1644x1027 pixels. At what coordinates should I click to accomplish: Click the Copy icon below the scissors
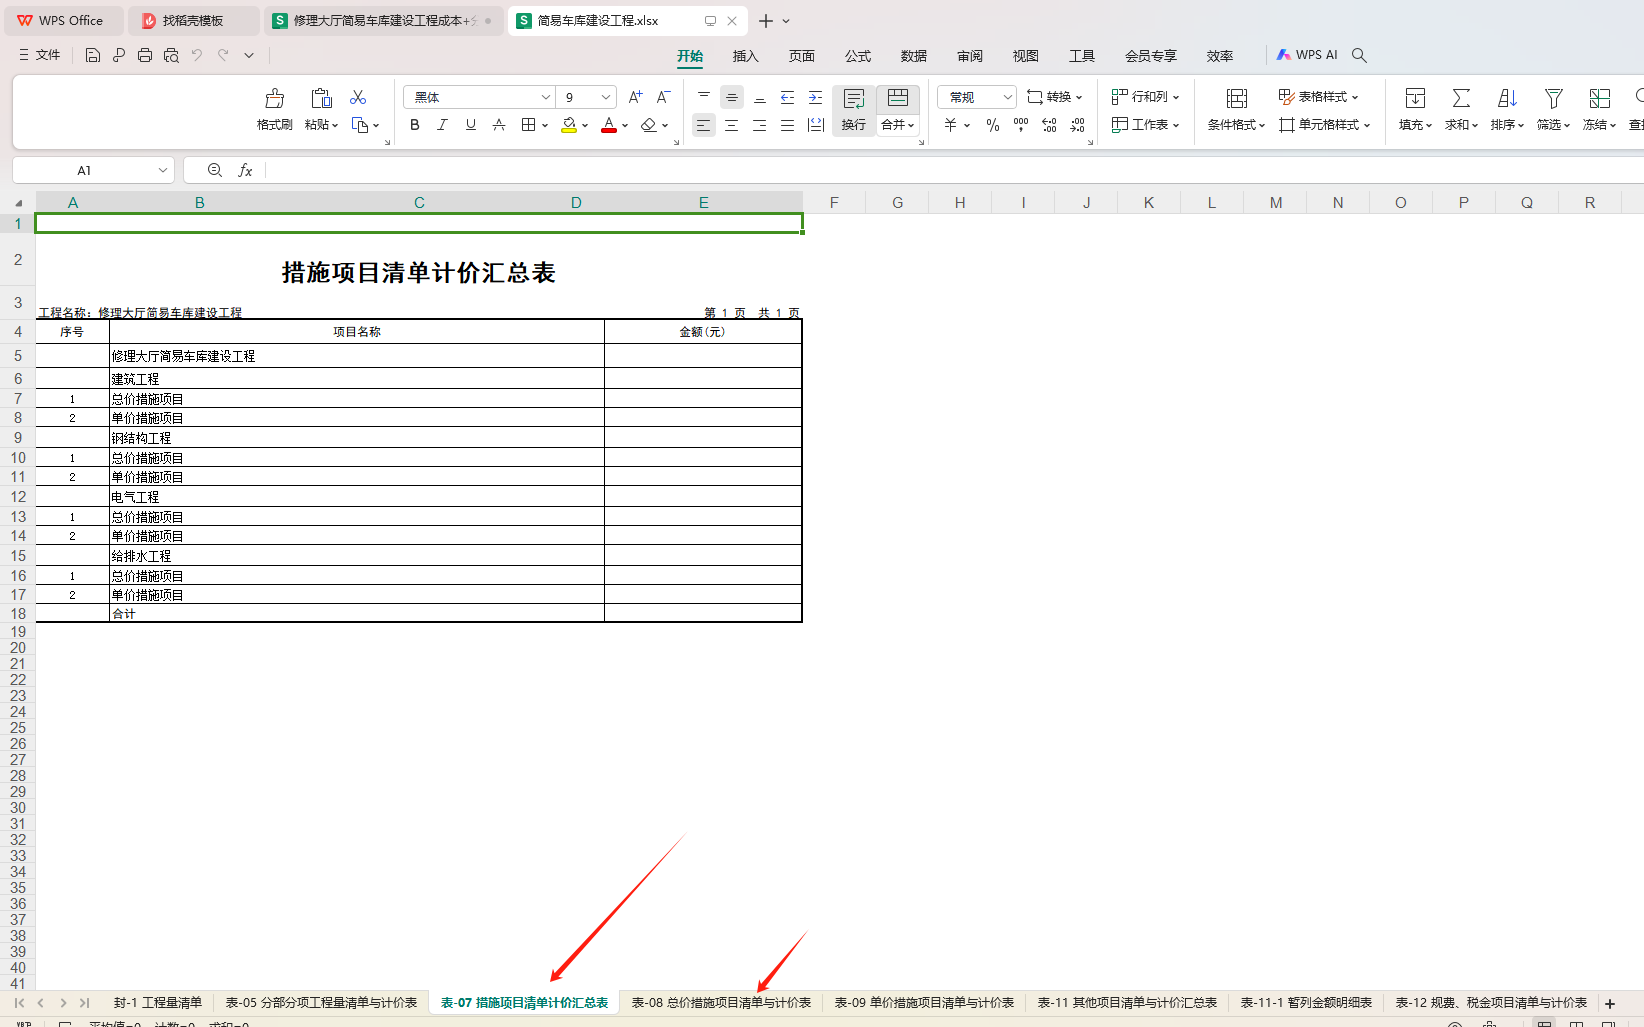[x=360, y=125]
